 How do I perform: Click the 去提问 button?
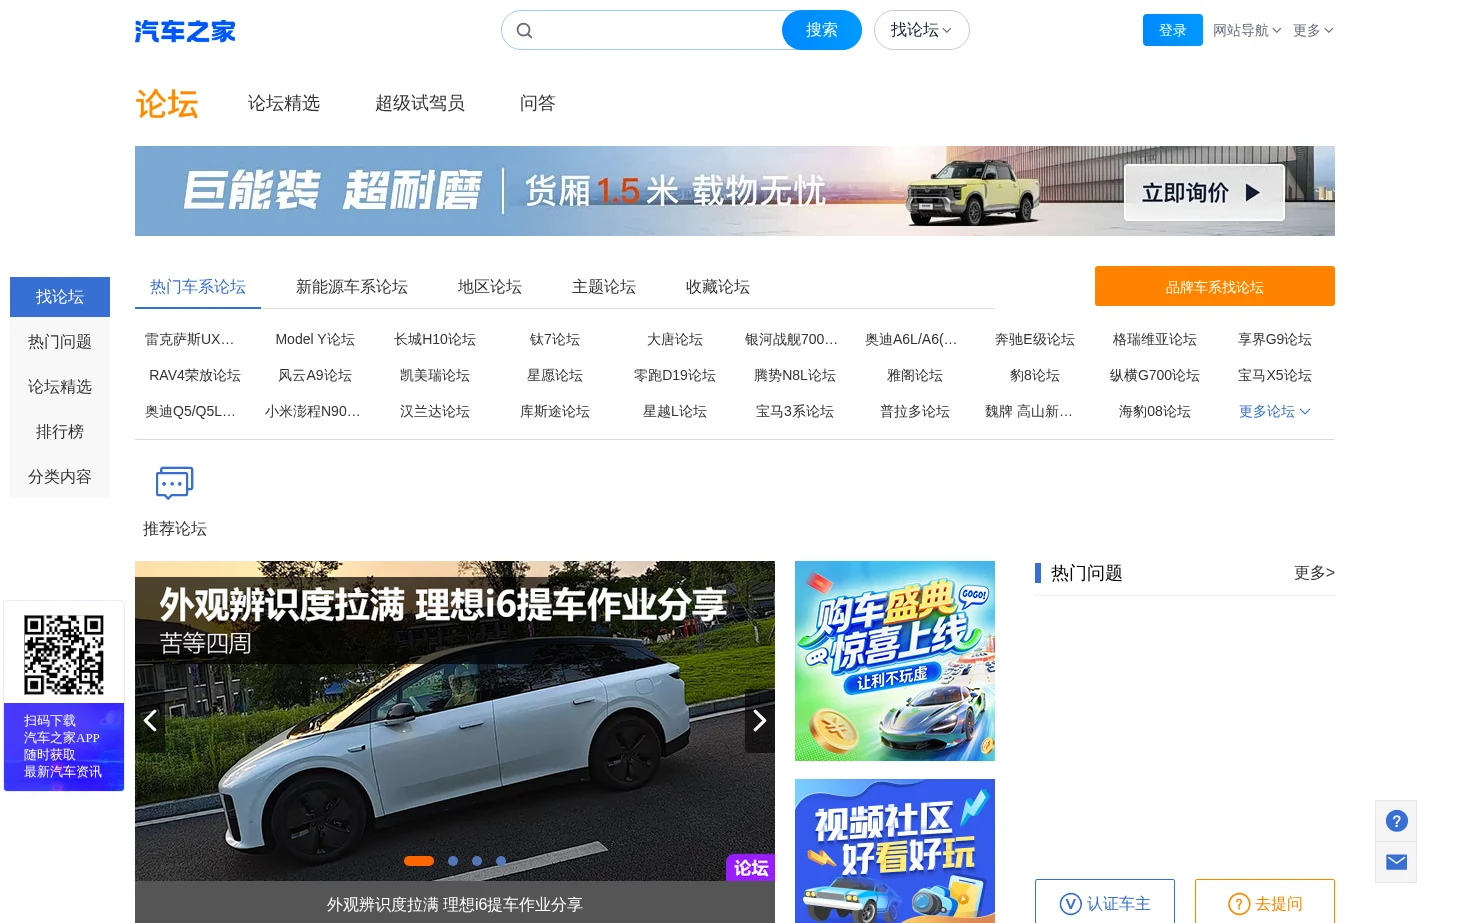pos(1265,902)
